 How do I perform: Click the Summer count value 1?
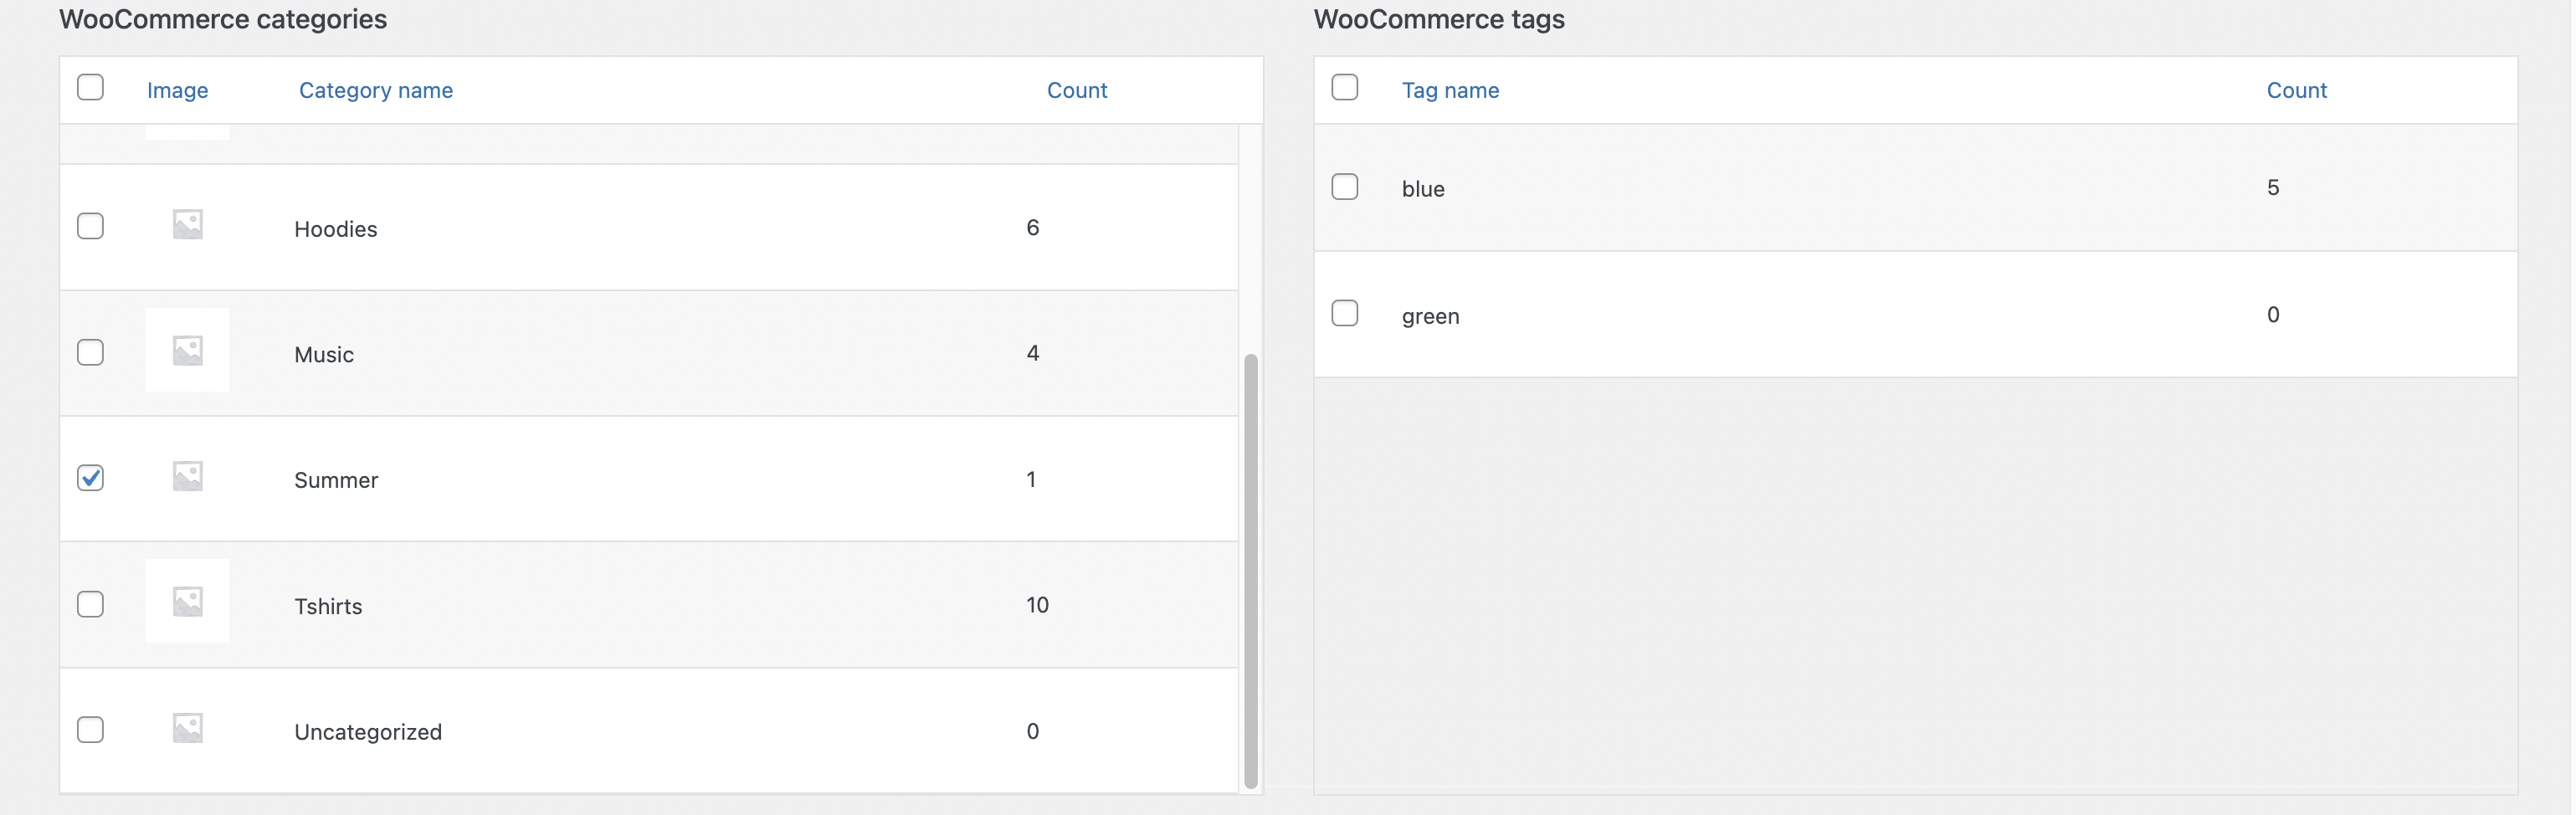[1031, 479]
